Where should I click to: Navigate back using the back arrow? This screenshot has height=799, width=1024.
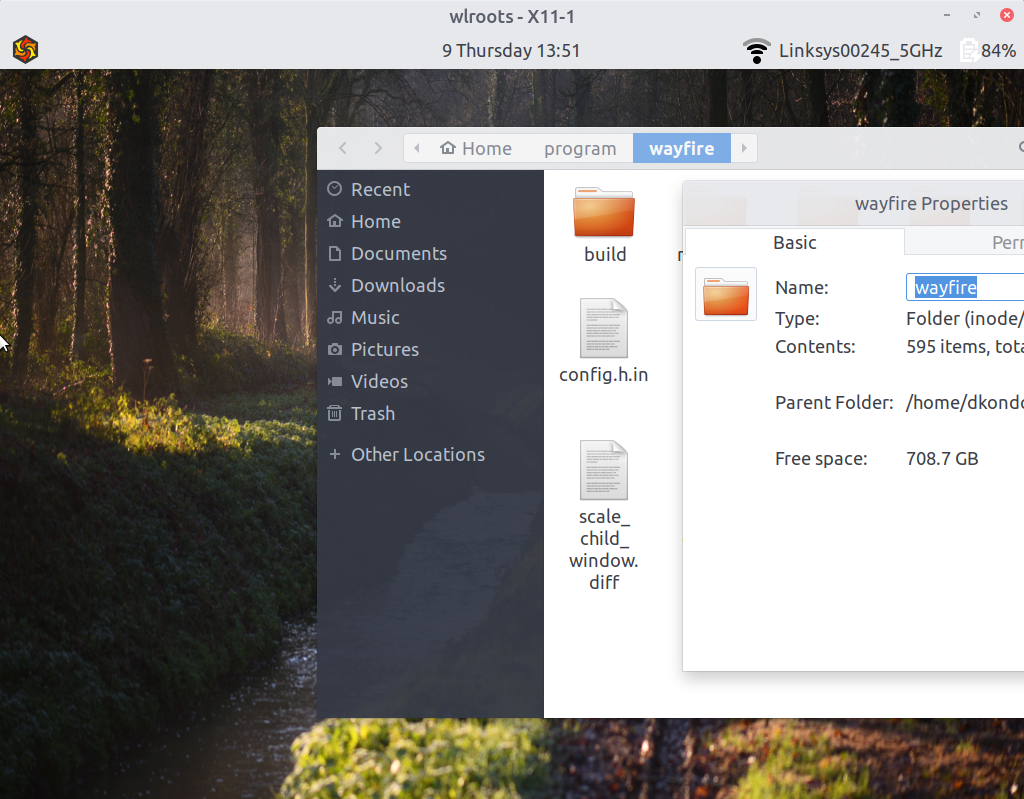[x=343, y=147]
